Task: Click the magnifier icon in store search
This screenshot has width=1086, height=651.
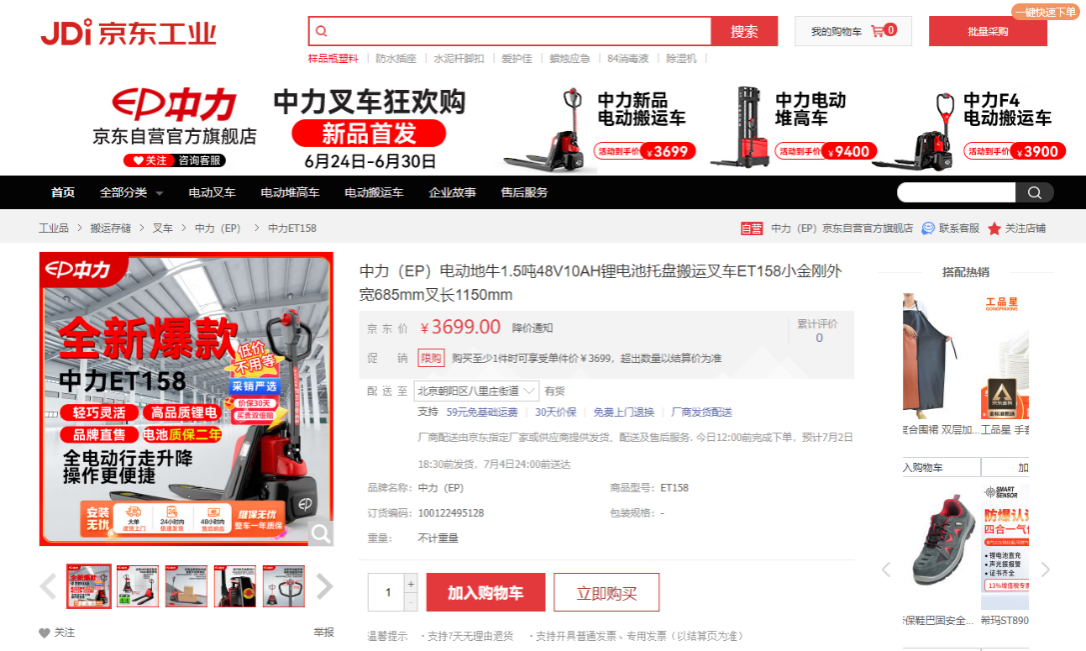Action: (x=1035, y=193)
